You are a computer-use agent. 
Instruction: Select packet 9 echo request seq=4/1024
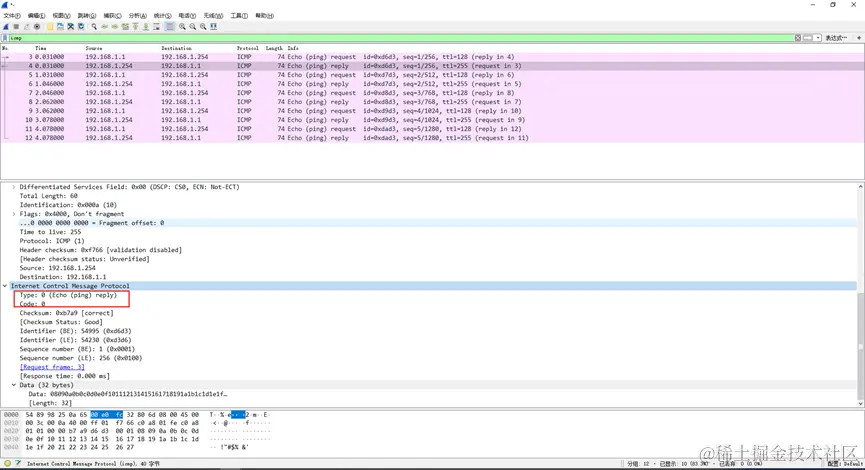pos(432,111)
